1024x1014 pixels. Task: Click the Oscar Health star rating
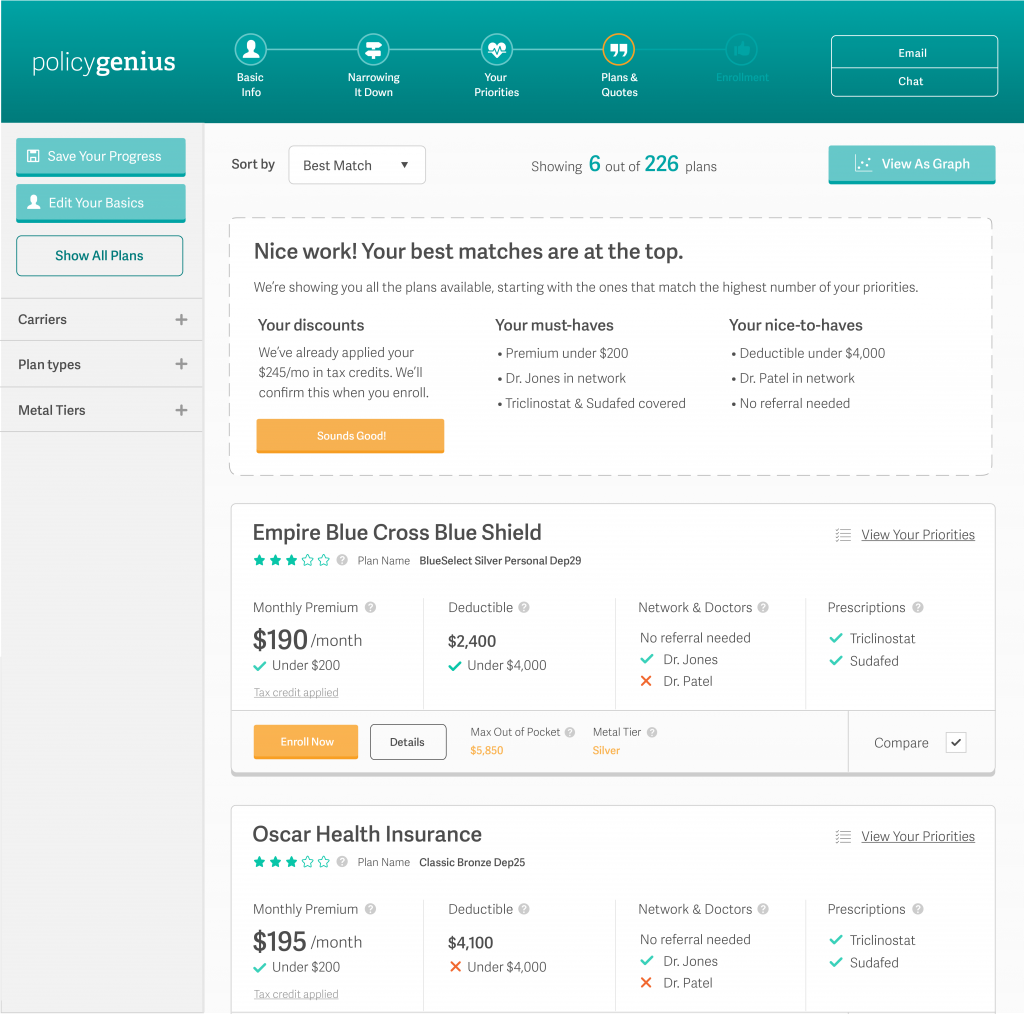[x=291, y=862]
